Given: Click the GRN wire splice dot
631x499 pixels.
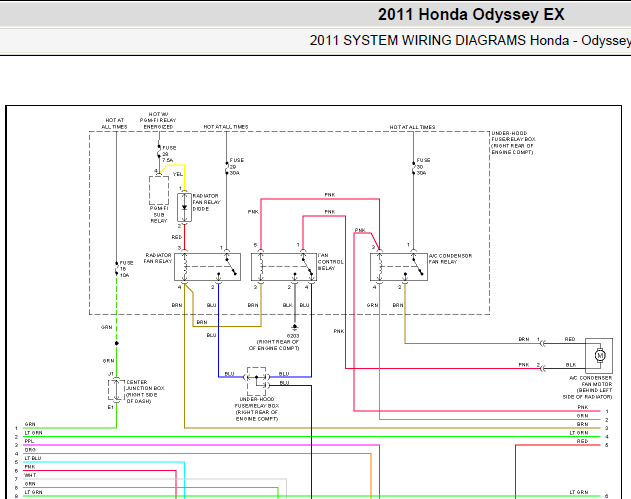Looking at the screenshot, I should pyautogui.click(x=117, y=343).
